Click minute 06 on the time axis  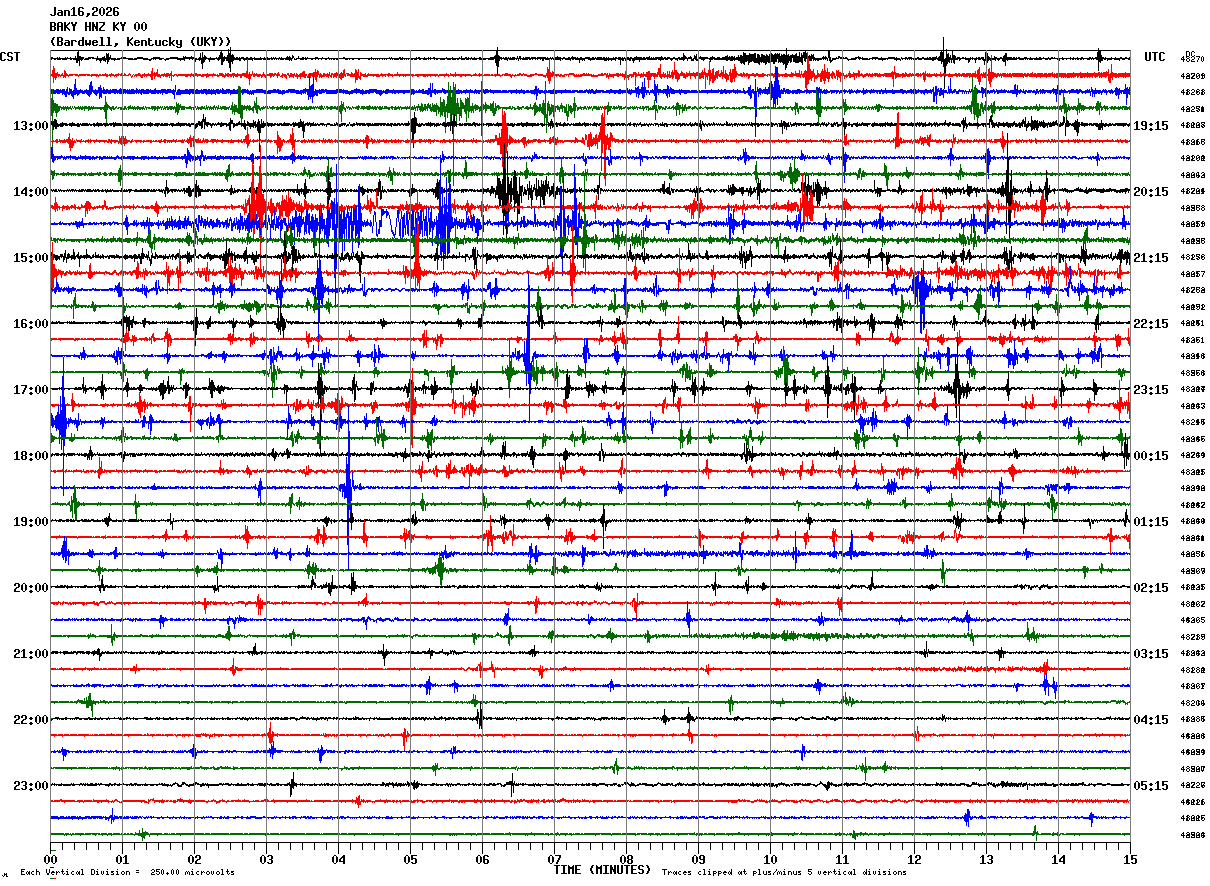pyautogui.click(x=482, y=859)
